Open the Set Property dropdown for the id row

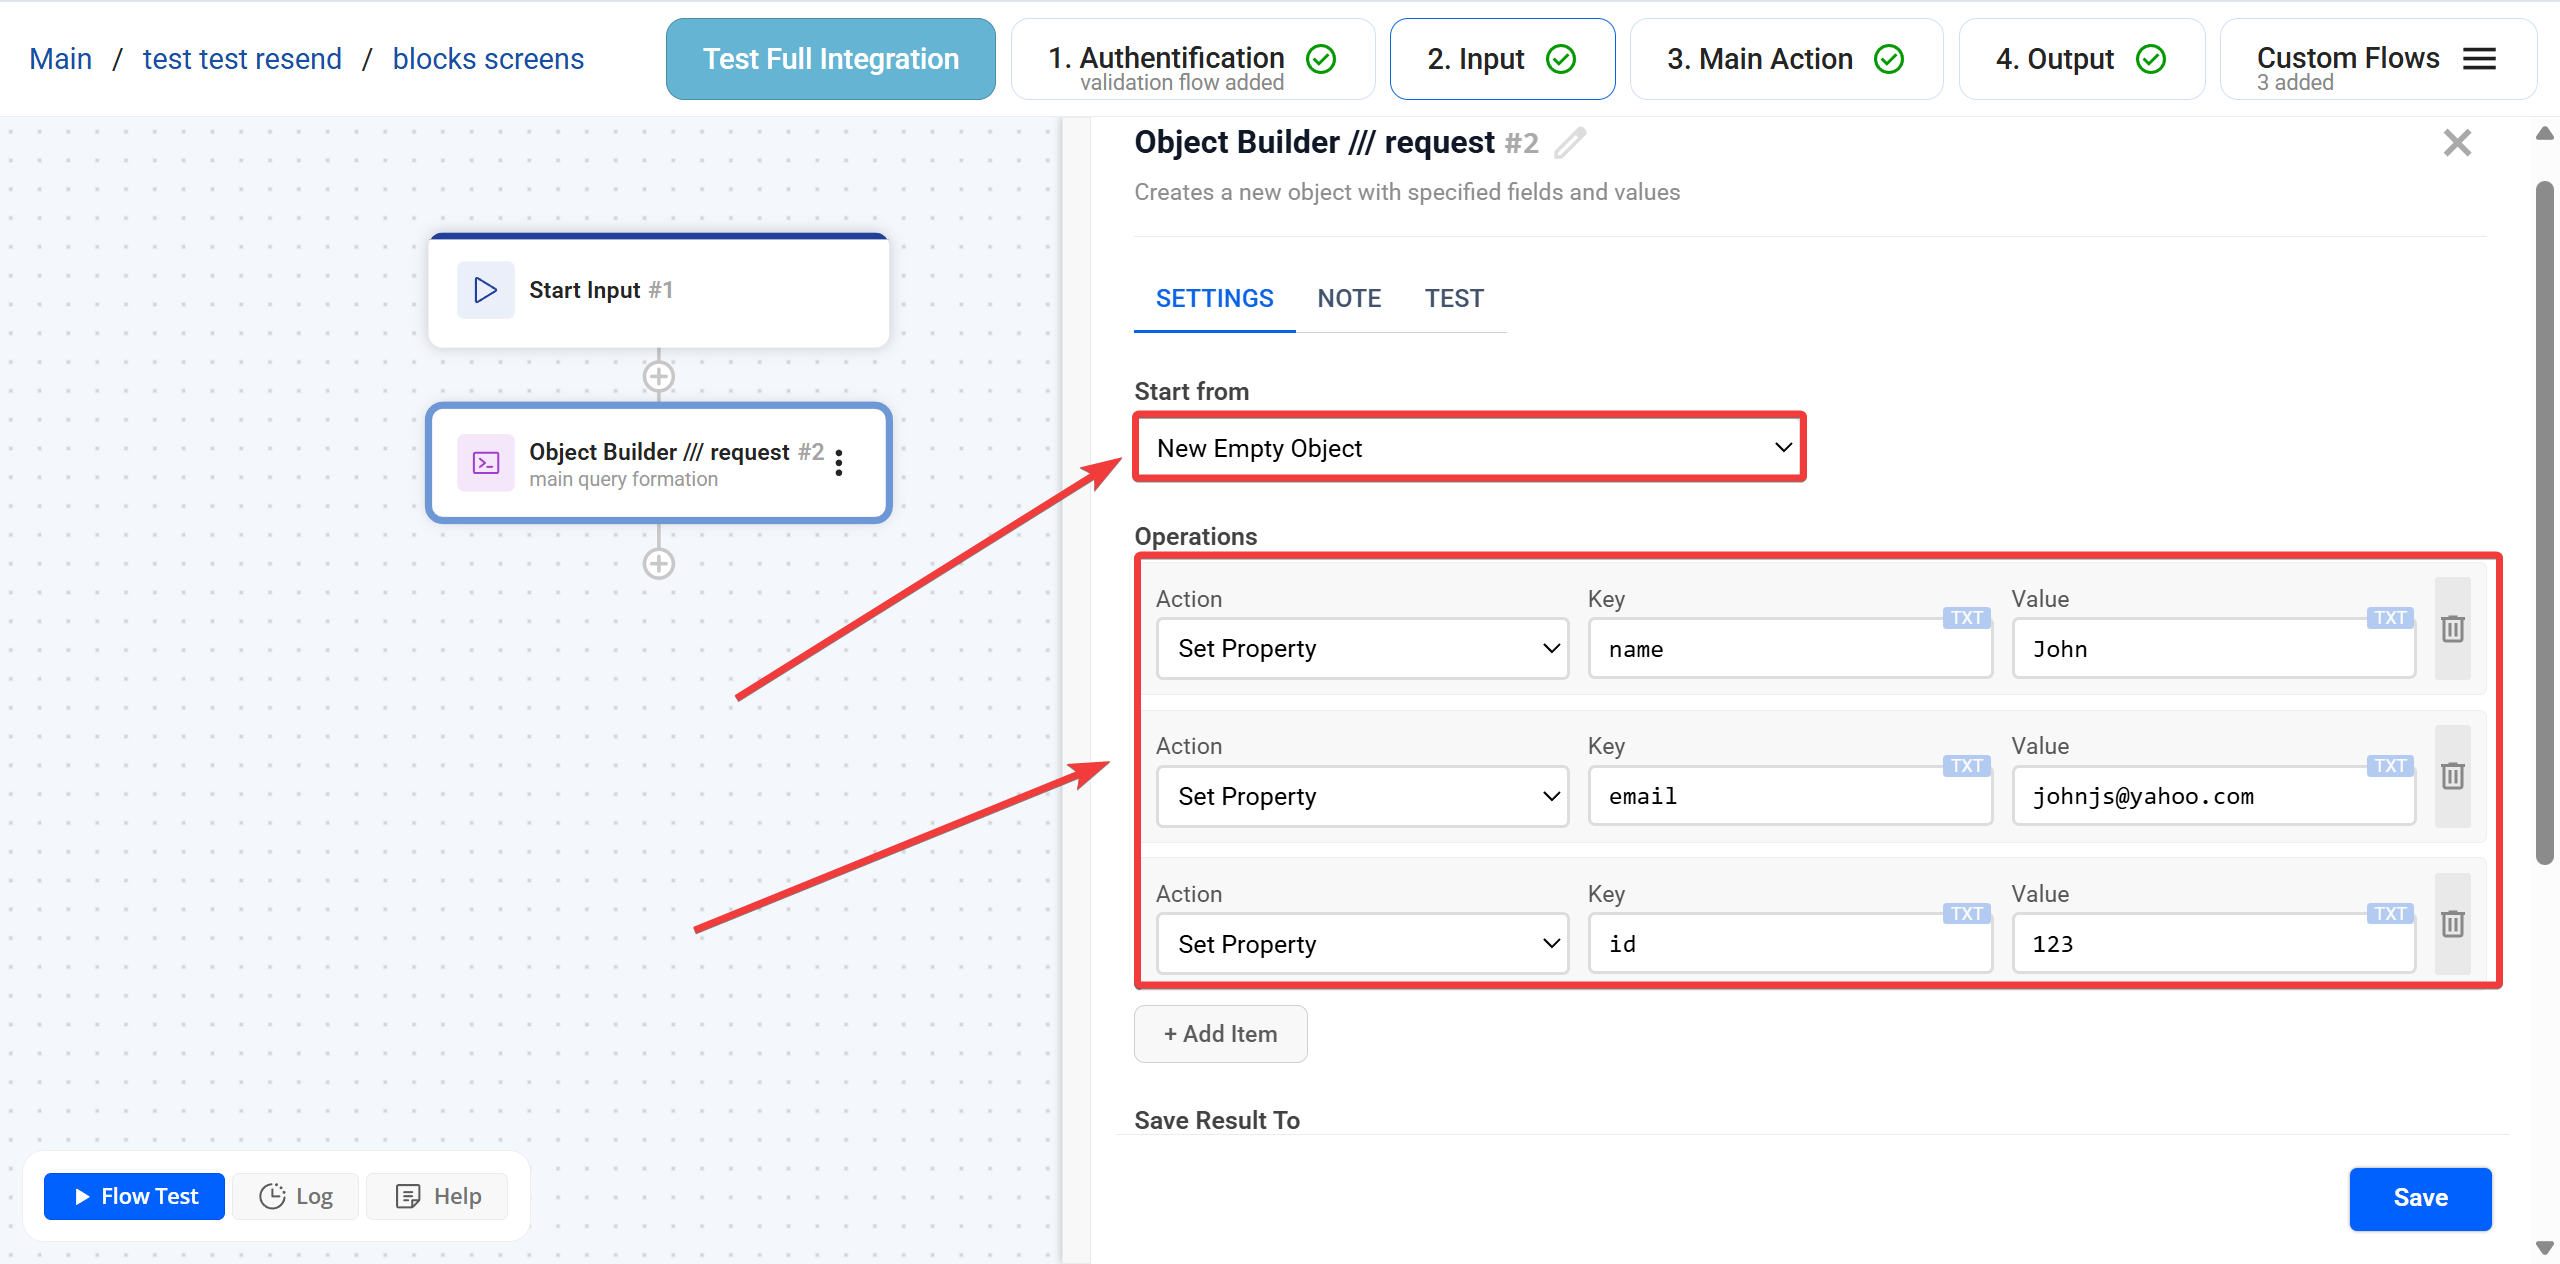pos(1362,944)
